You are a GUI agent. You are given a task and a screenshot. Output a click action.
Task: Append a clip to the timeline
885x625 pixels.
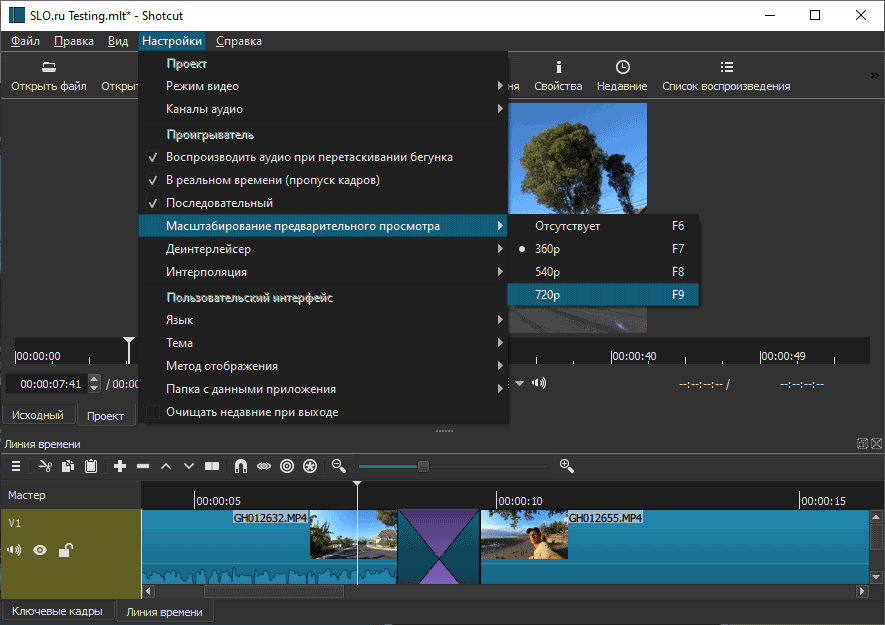119,465
